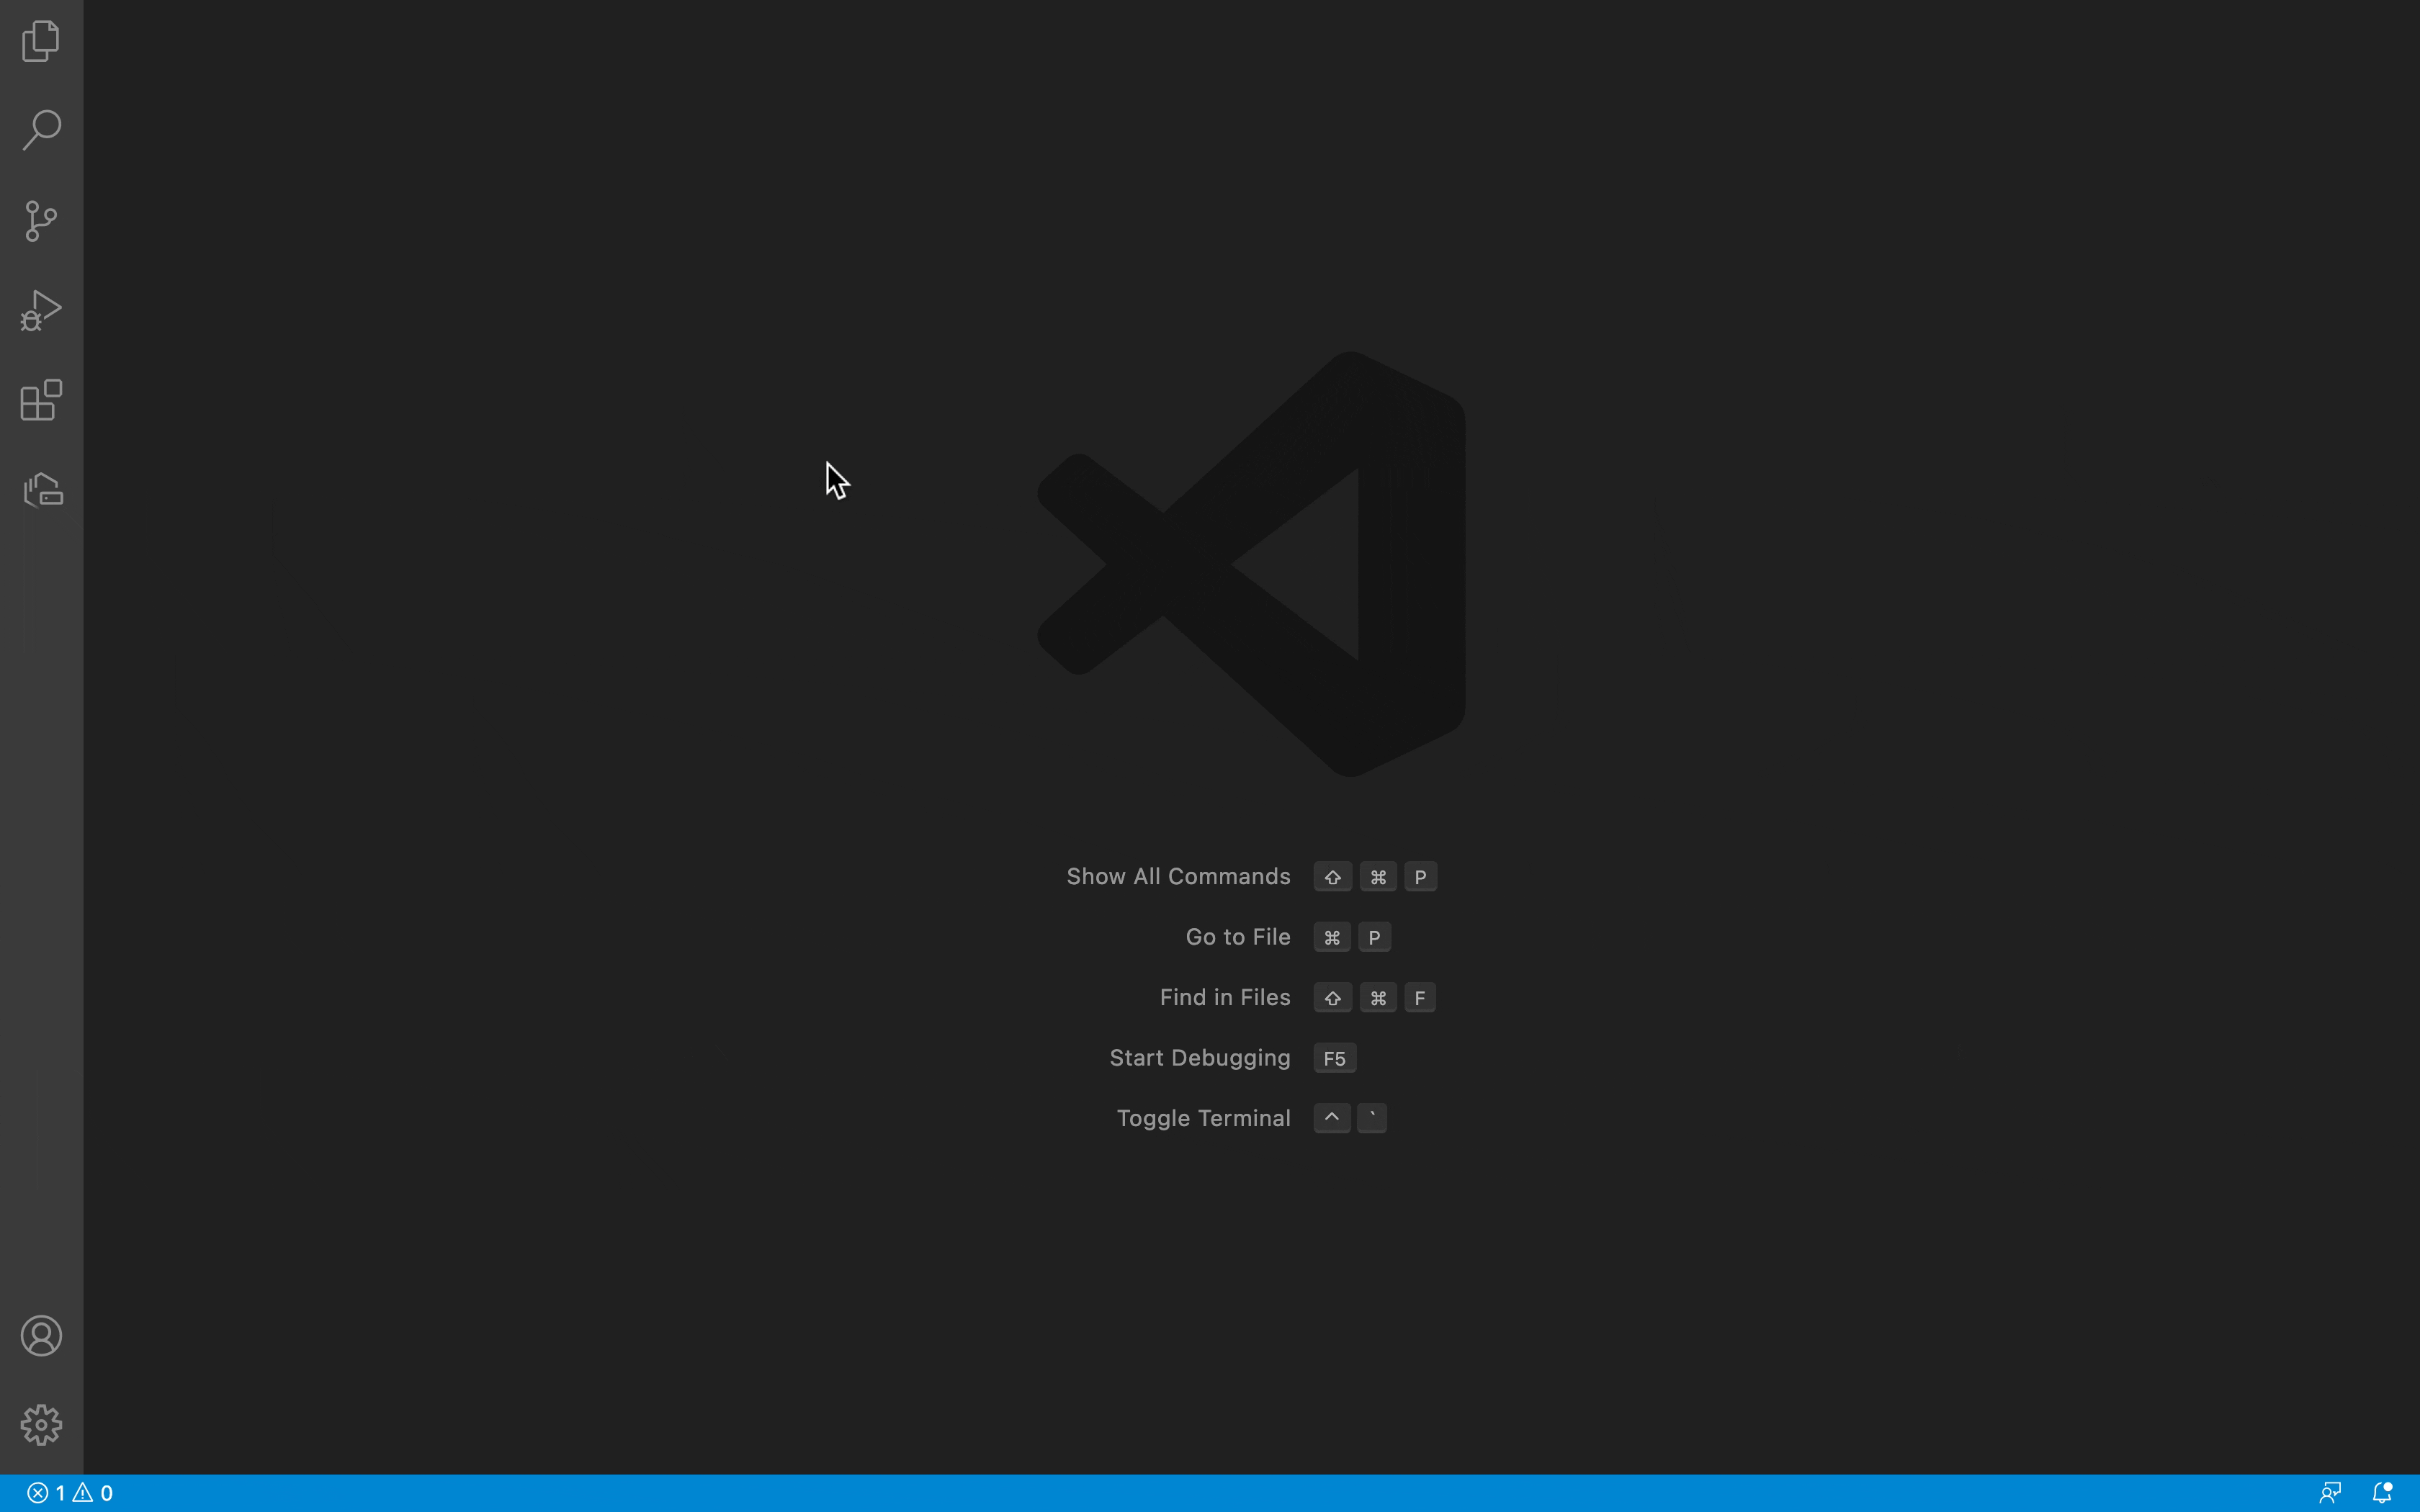Click the Start Debugging label
Screen dimensions: 2420x1512
point(1200,1058)
